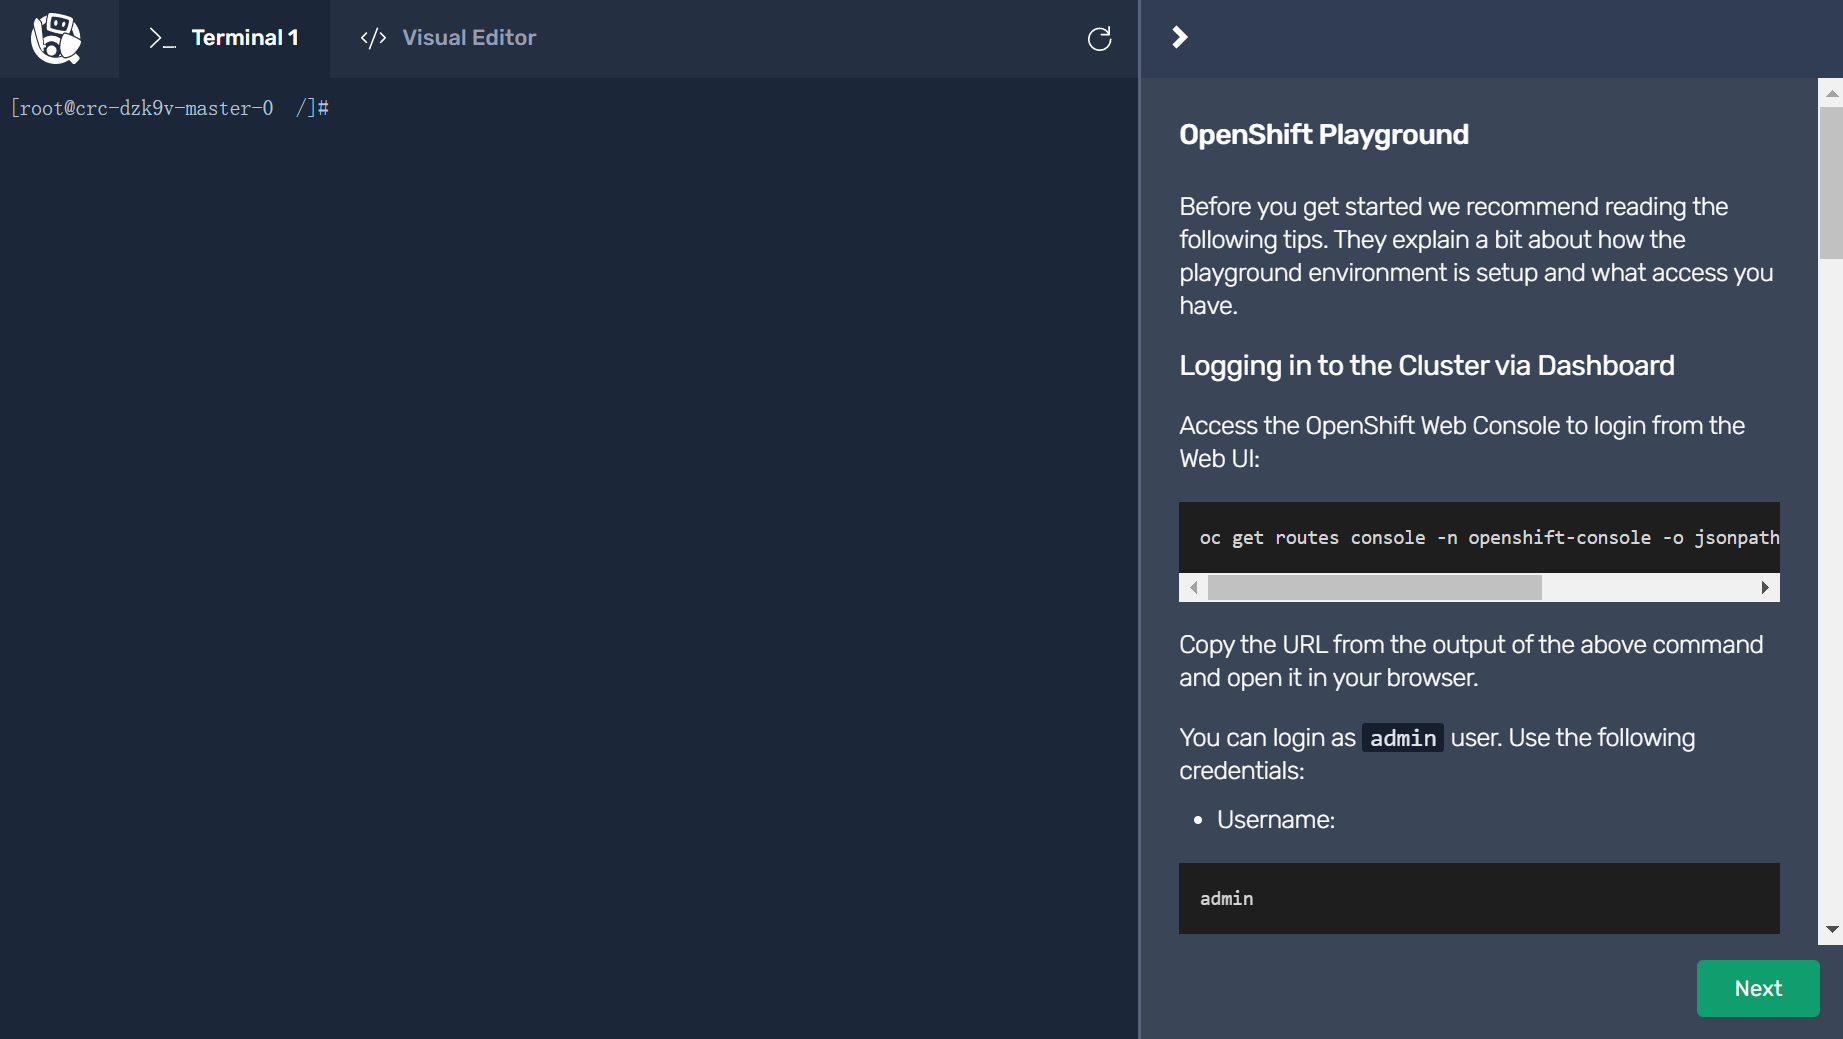Screen dimensions: 1843x1039
Task: Click the terminal prompt icon in the Terminal 1 tab
Action: (x=162, y=38)
